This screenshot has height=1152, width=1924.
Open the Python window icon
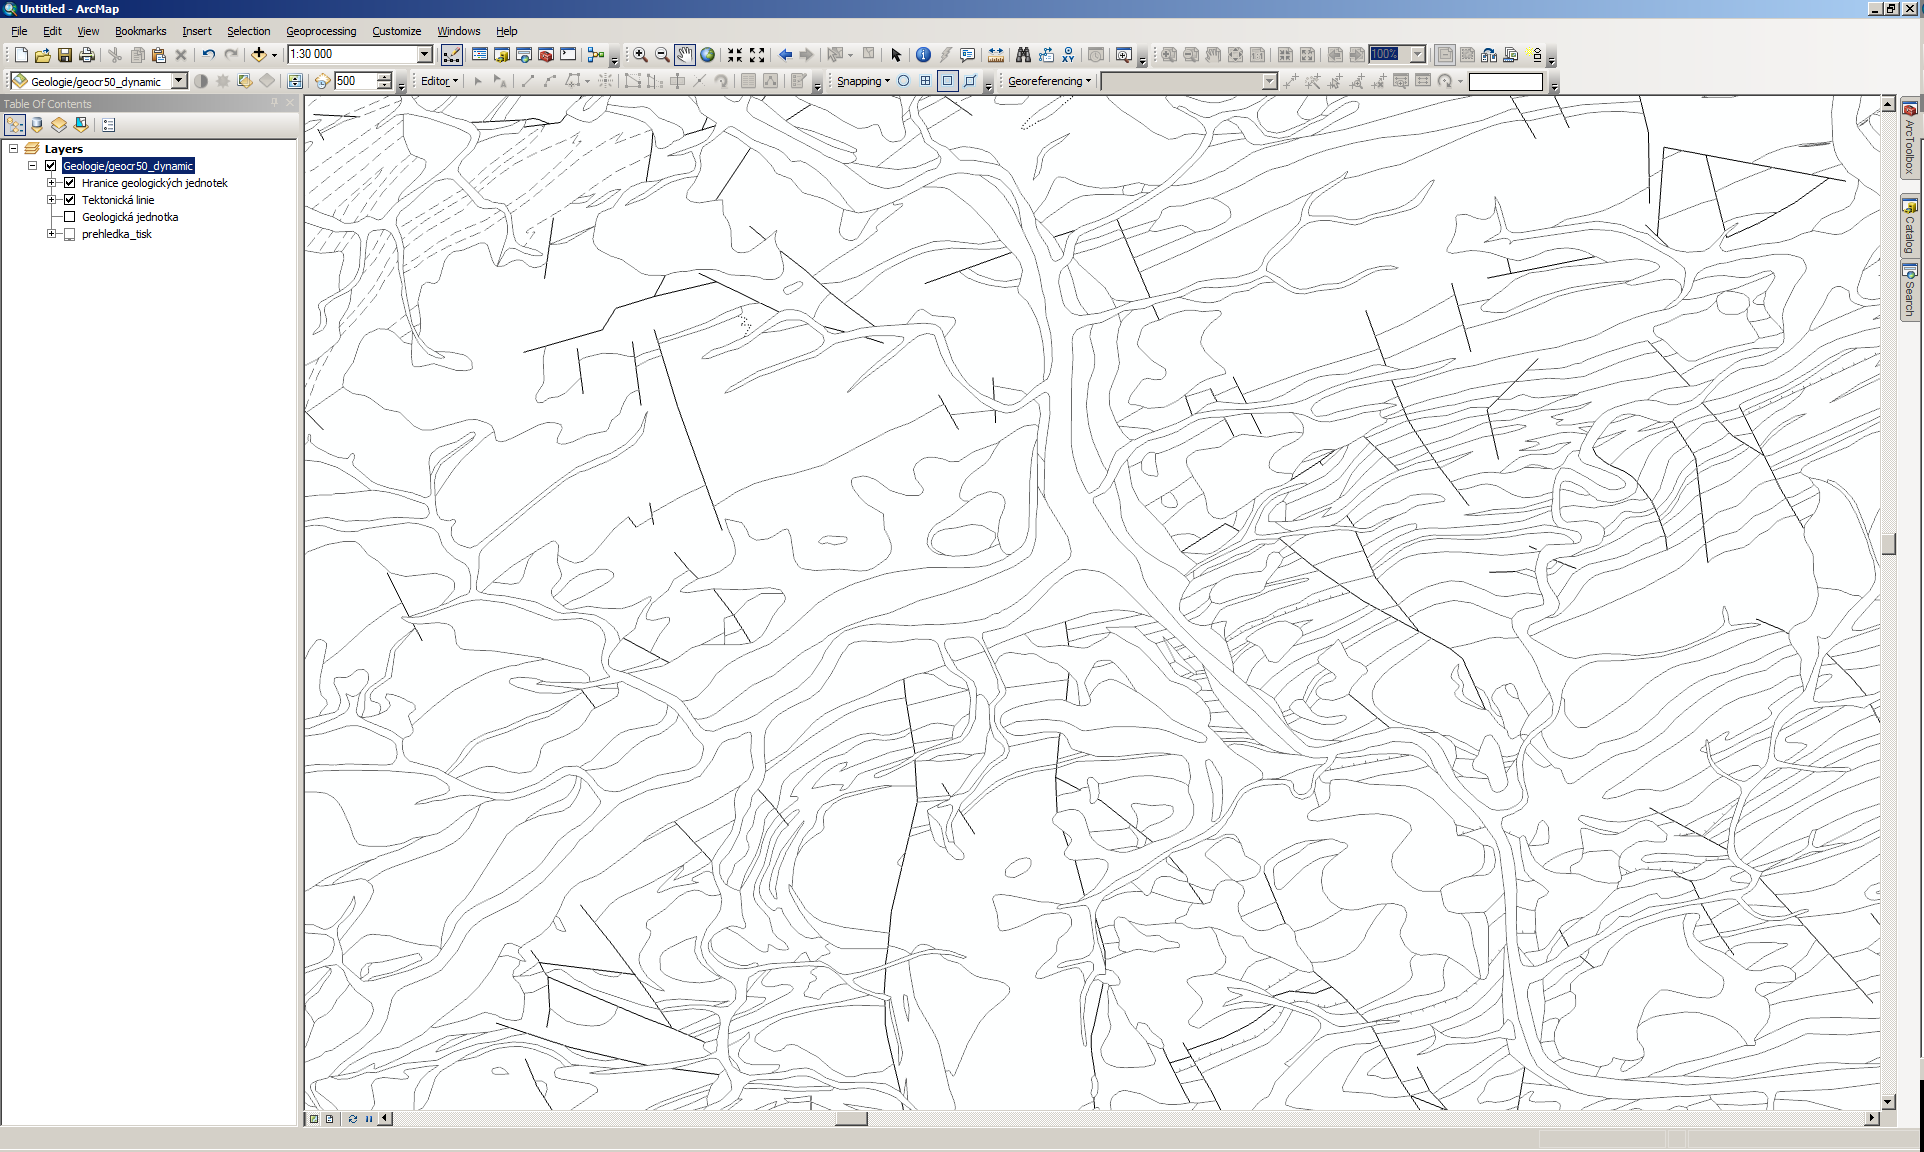568,55
